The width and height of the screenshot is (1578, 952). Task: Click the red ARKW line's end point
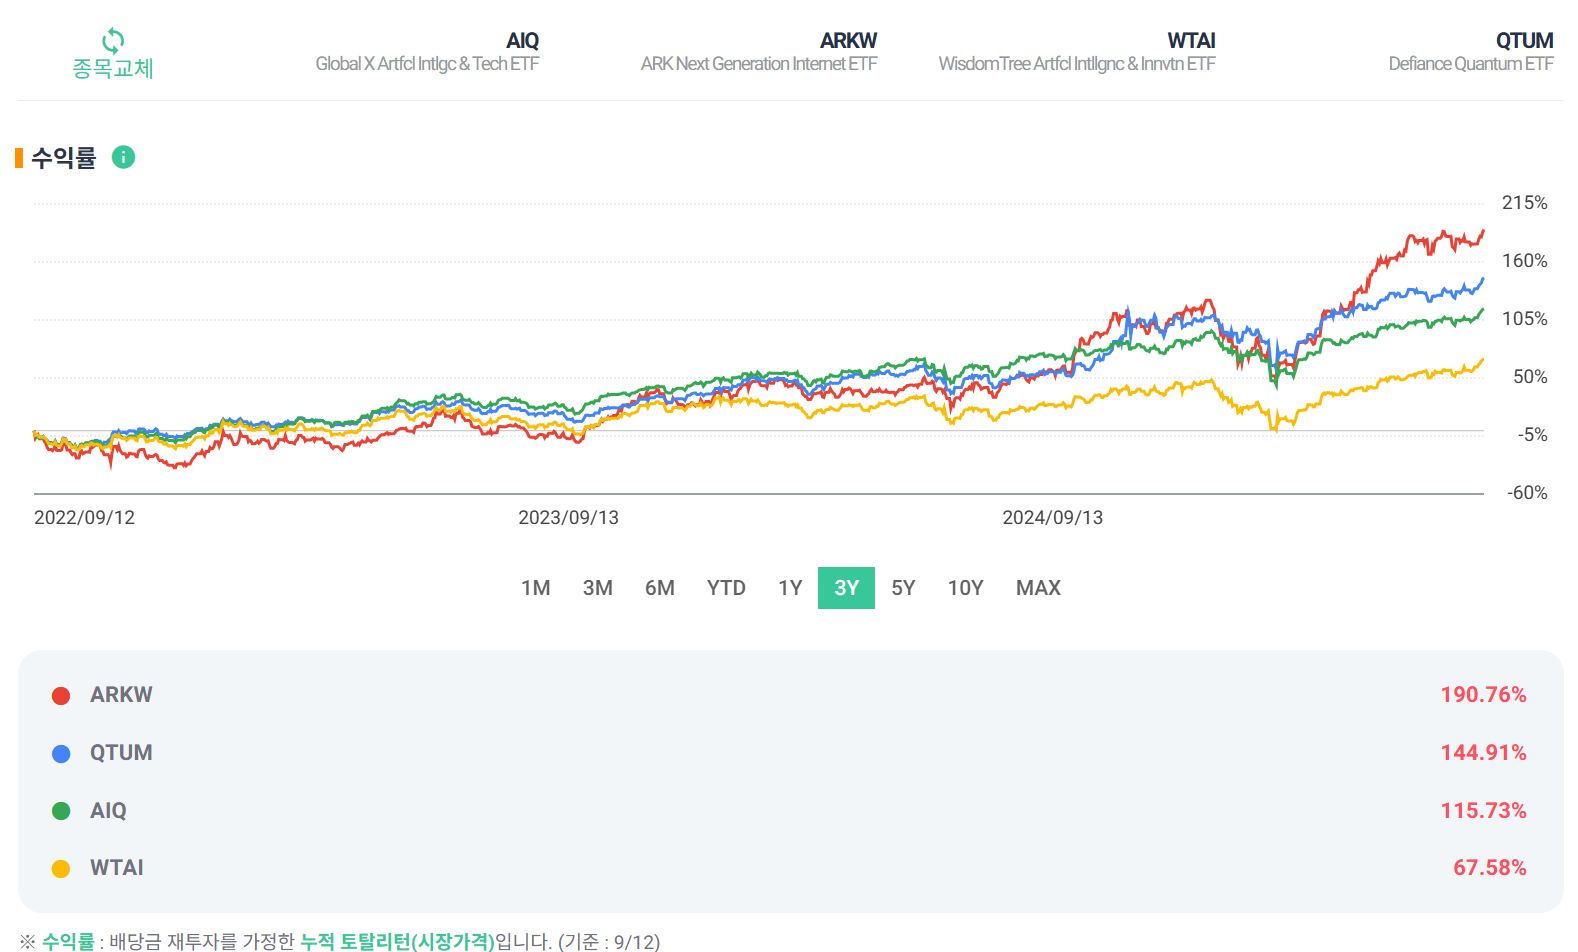(1483, 231)
